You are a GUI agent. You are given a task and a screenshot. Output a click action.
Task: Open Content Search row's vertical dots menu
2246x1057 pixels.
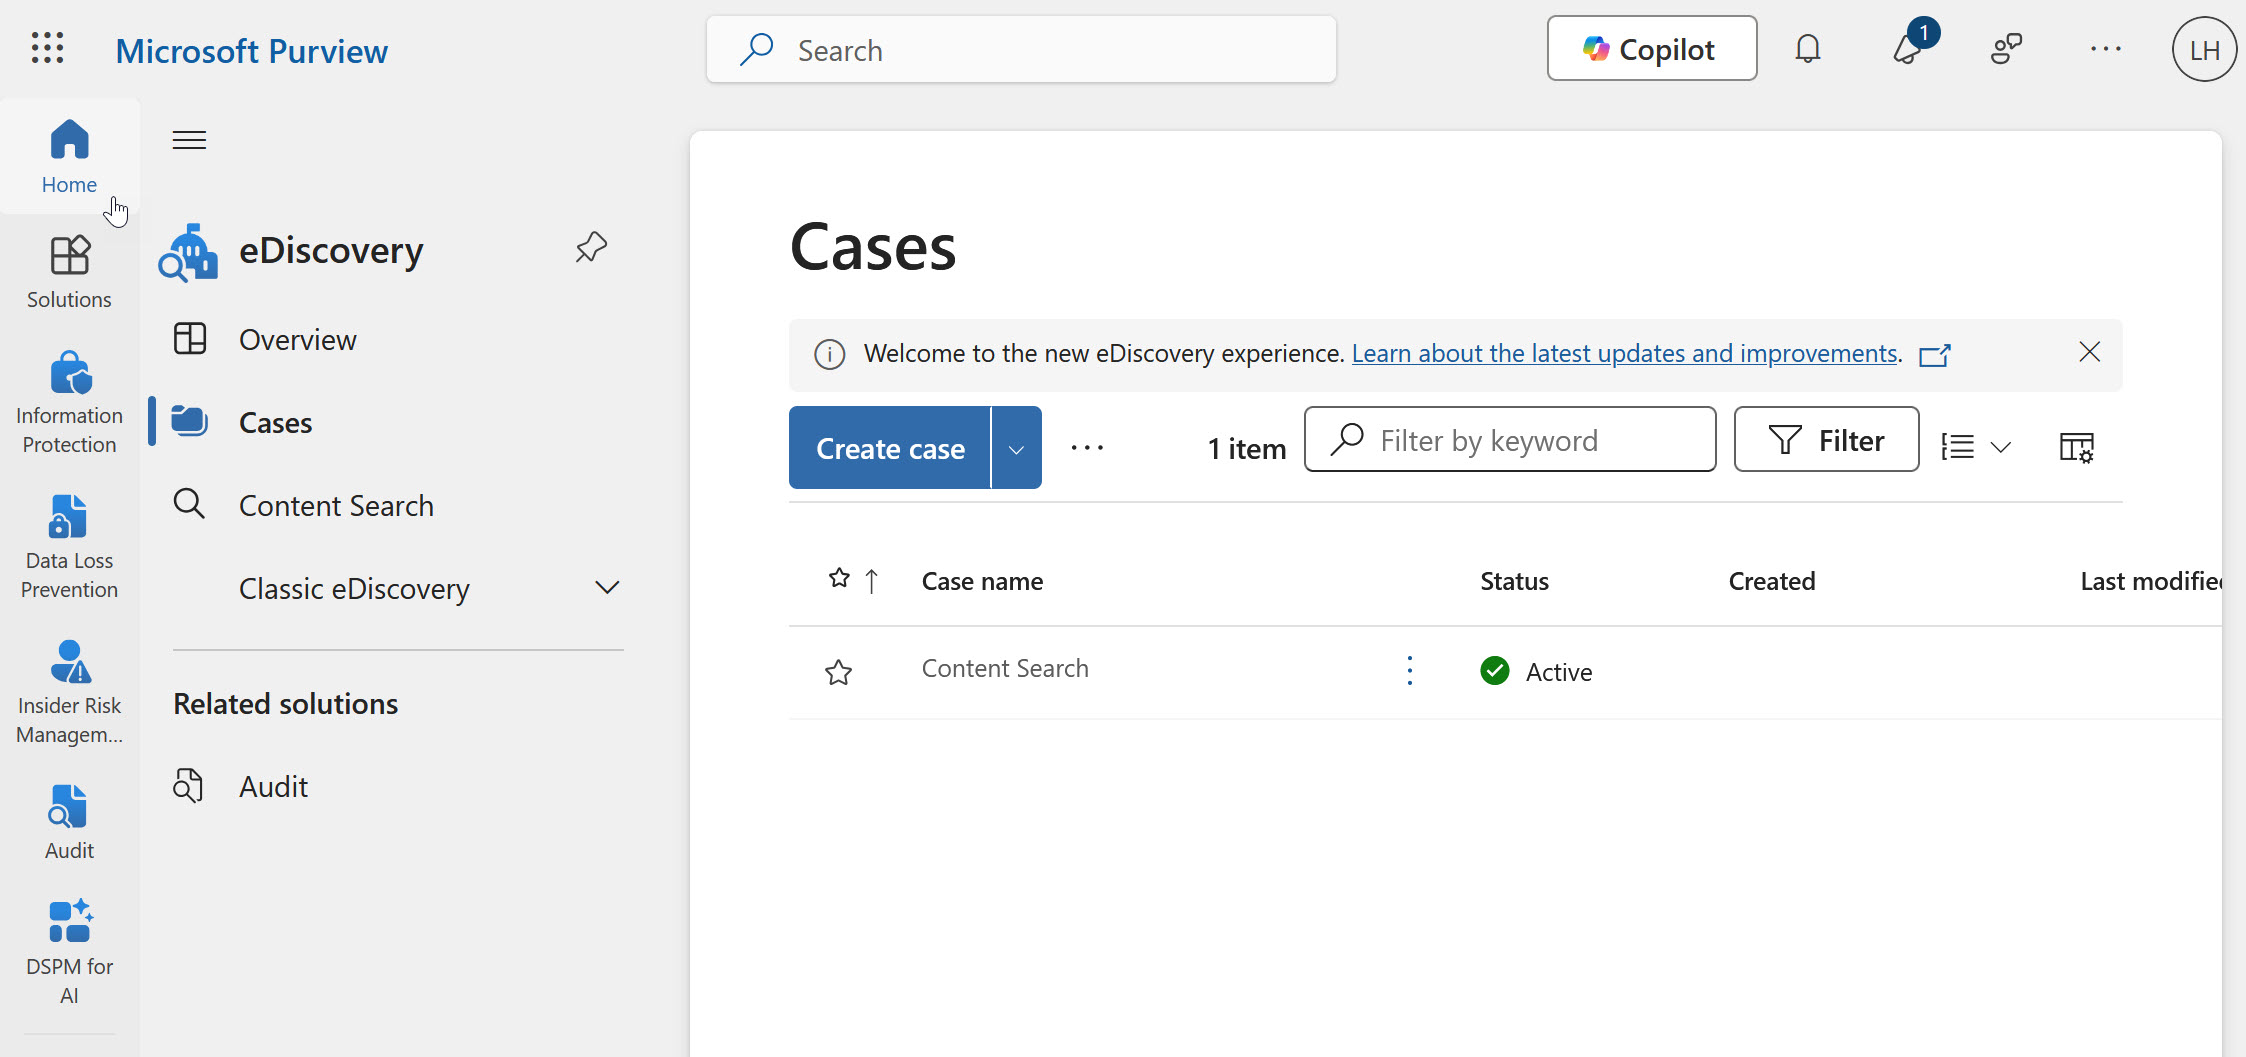[1410, 670]
